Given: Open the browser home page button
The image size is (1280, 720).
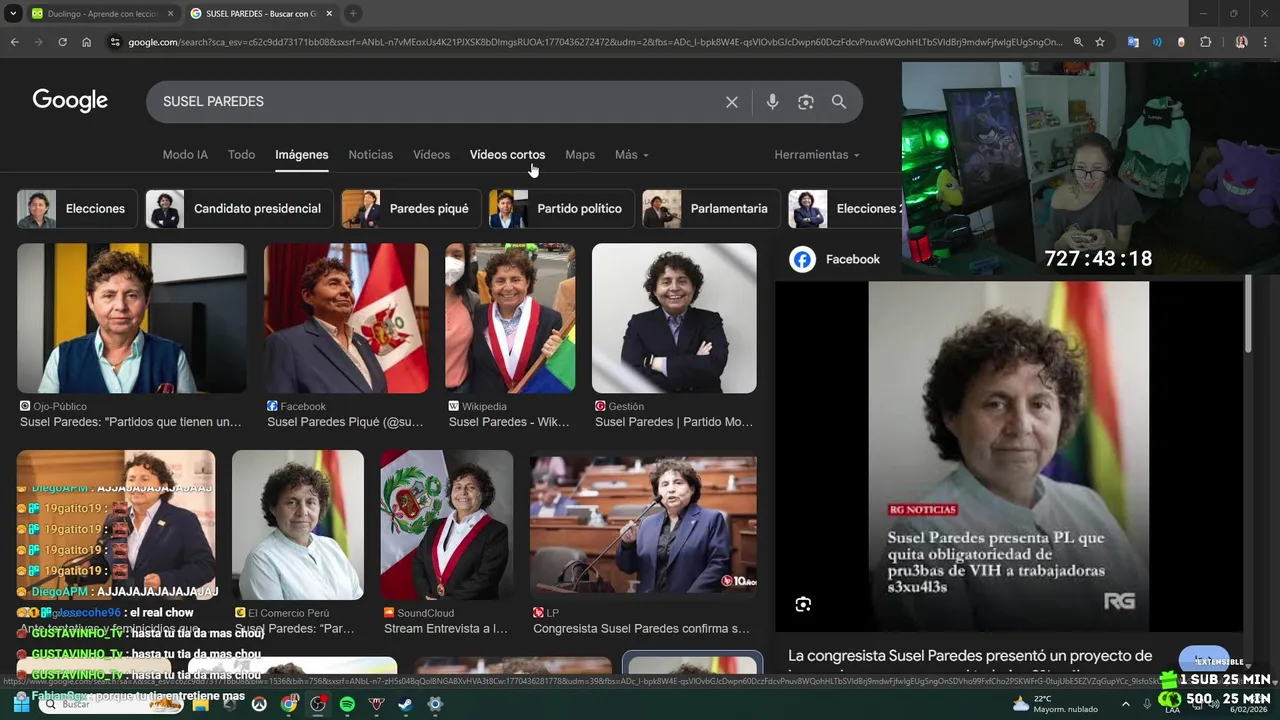Looking at the screenshot, I should 86,42.
